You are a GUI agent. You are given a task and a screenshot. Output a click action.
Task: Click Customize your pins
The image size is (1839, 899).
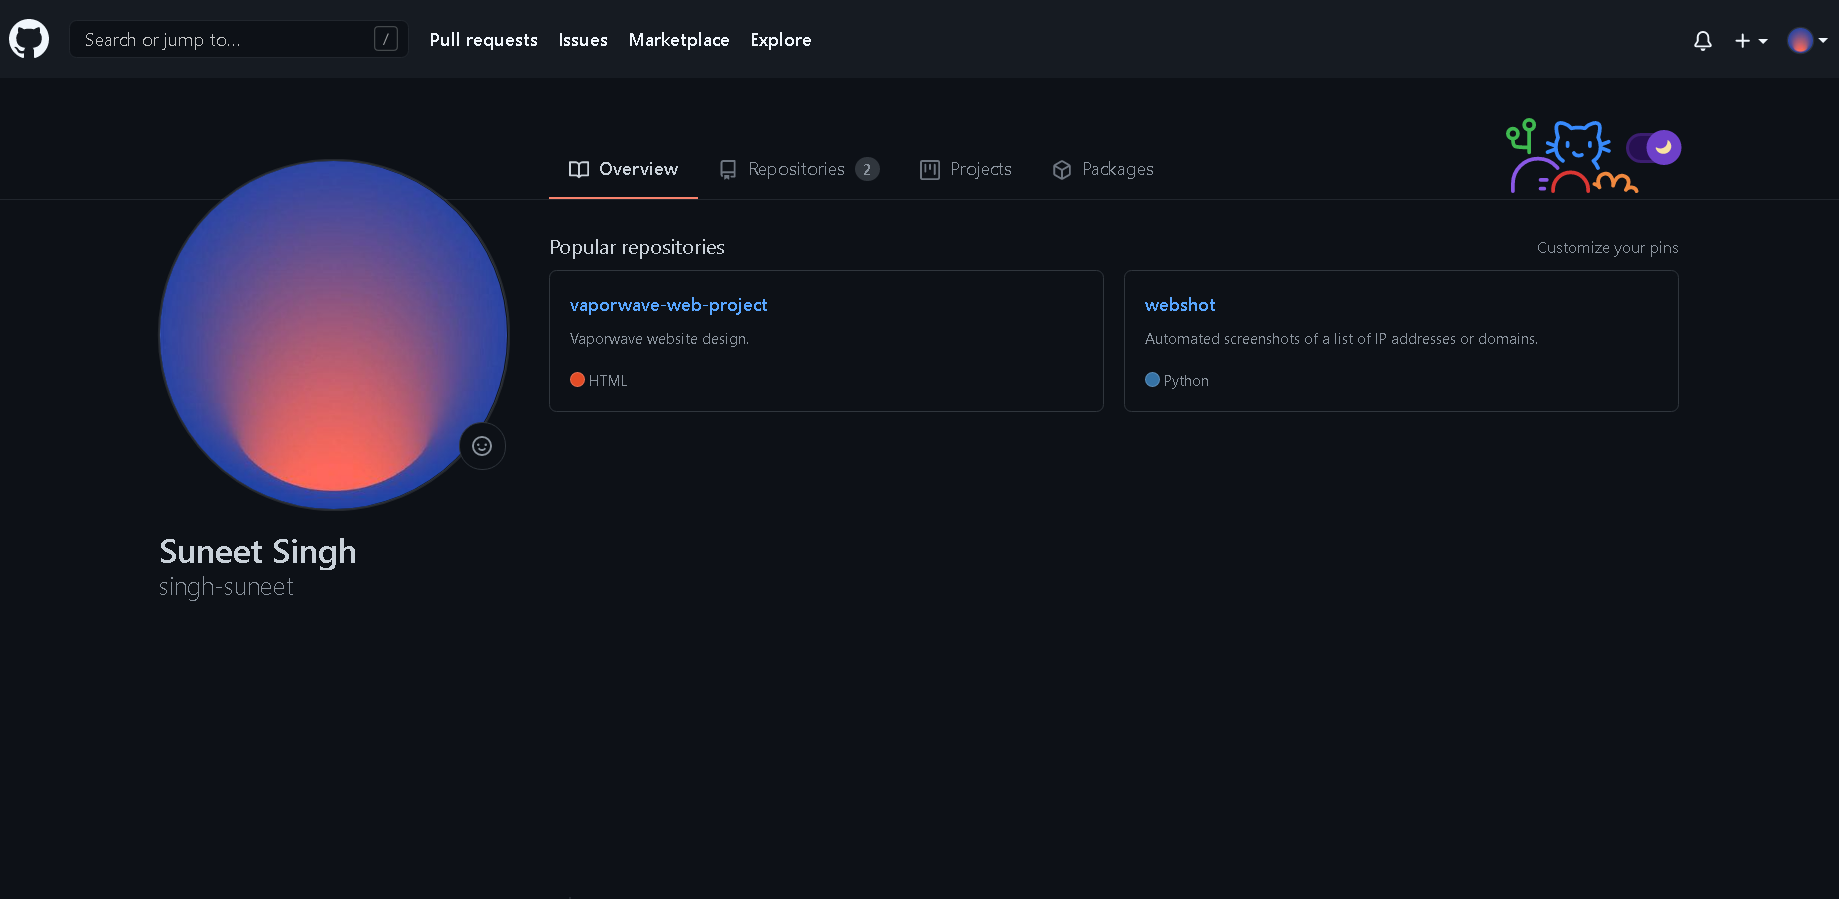[1607, 248]
